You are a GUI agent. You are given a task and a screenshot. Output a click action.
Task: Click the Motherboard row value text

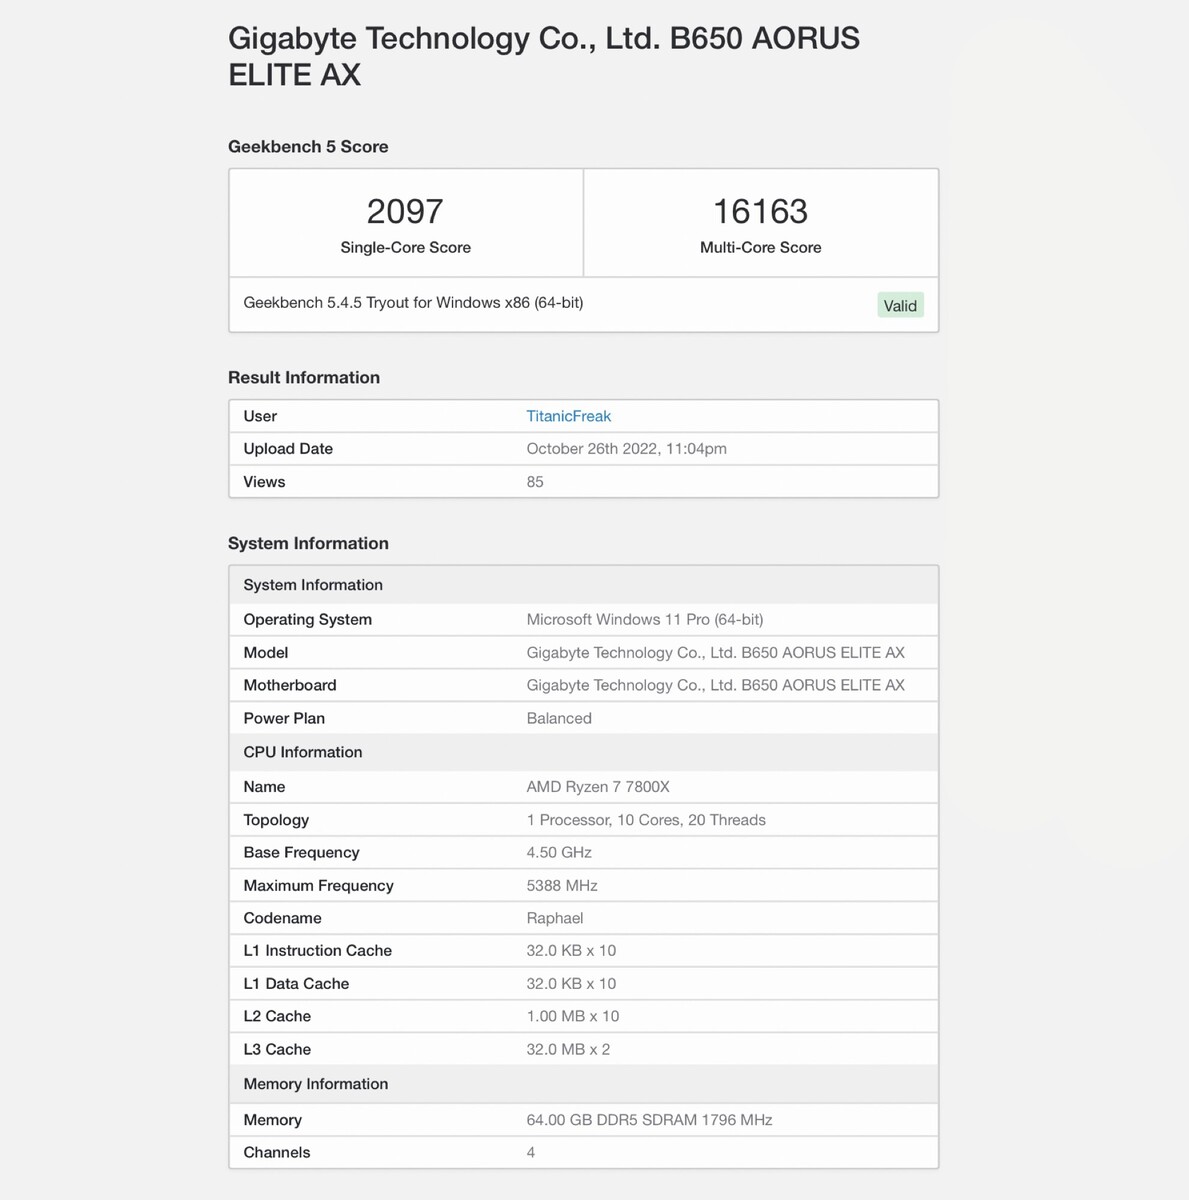(715, 686)
